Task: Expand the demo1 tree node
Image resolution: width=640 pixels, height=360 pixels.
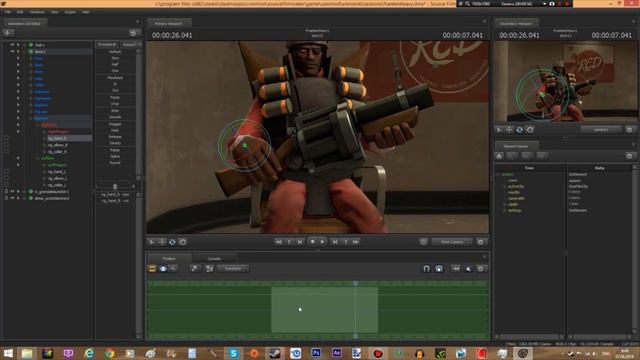Action: 18,51
